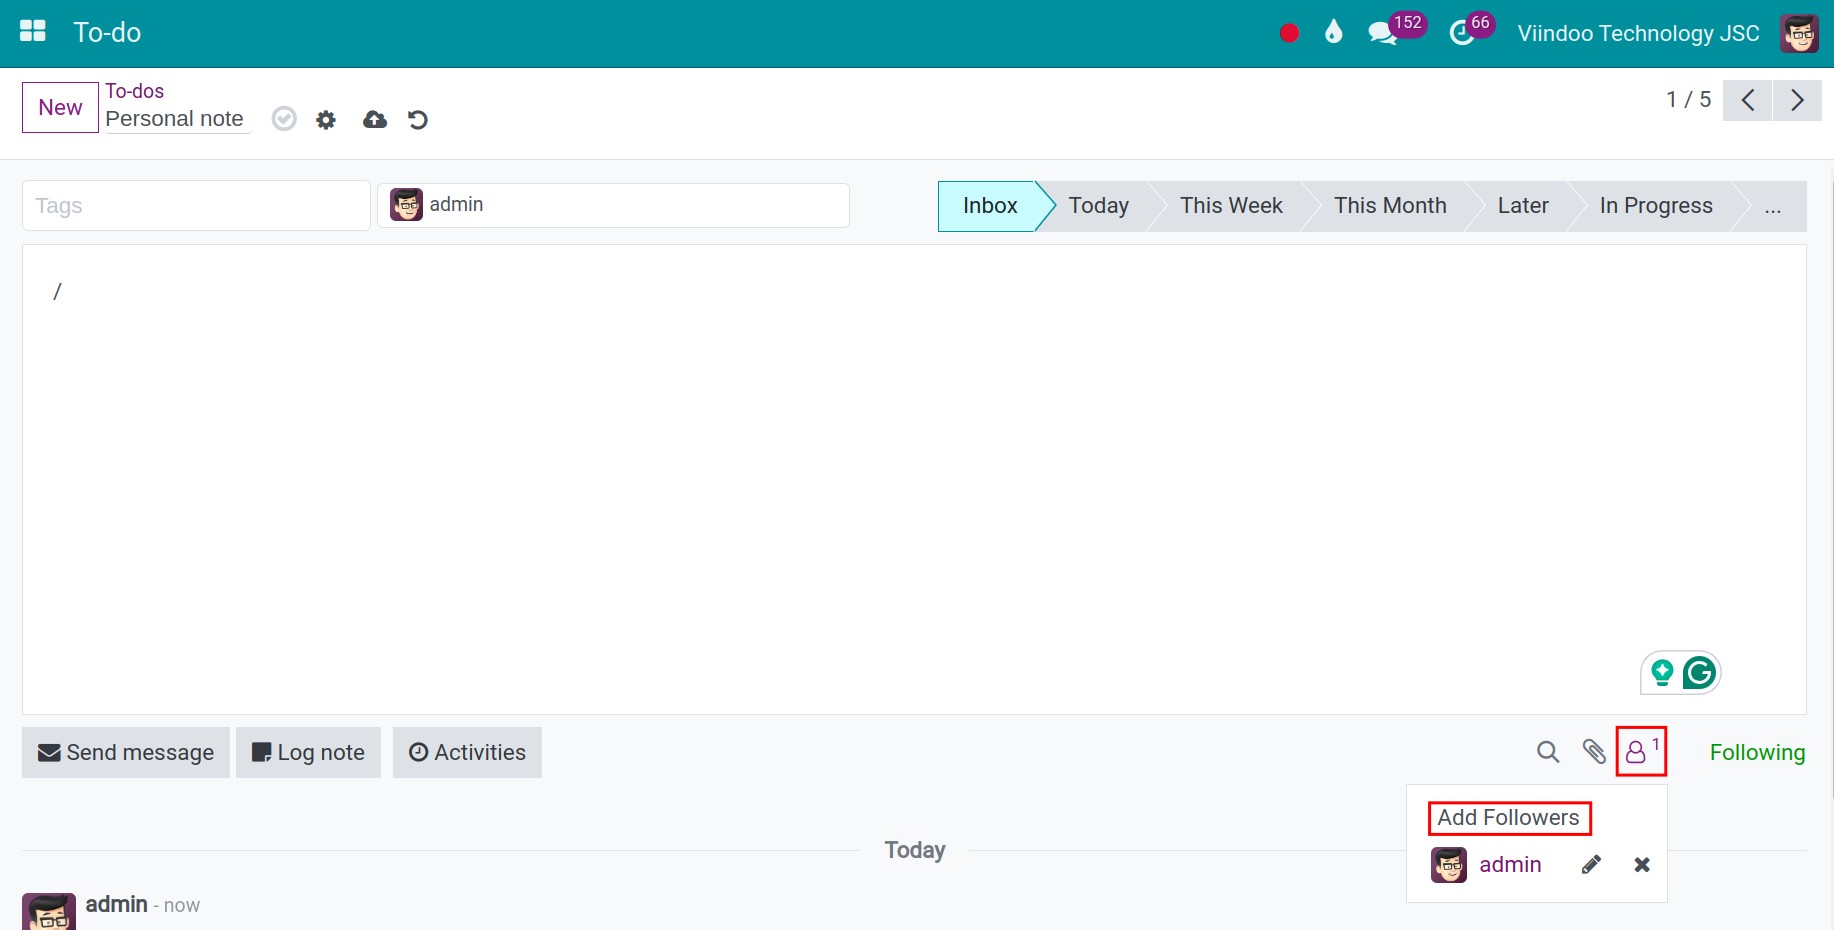
Task: Click Send message button
Action: tap(126, 752)
